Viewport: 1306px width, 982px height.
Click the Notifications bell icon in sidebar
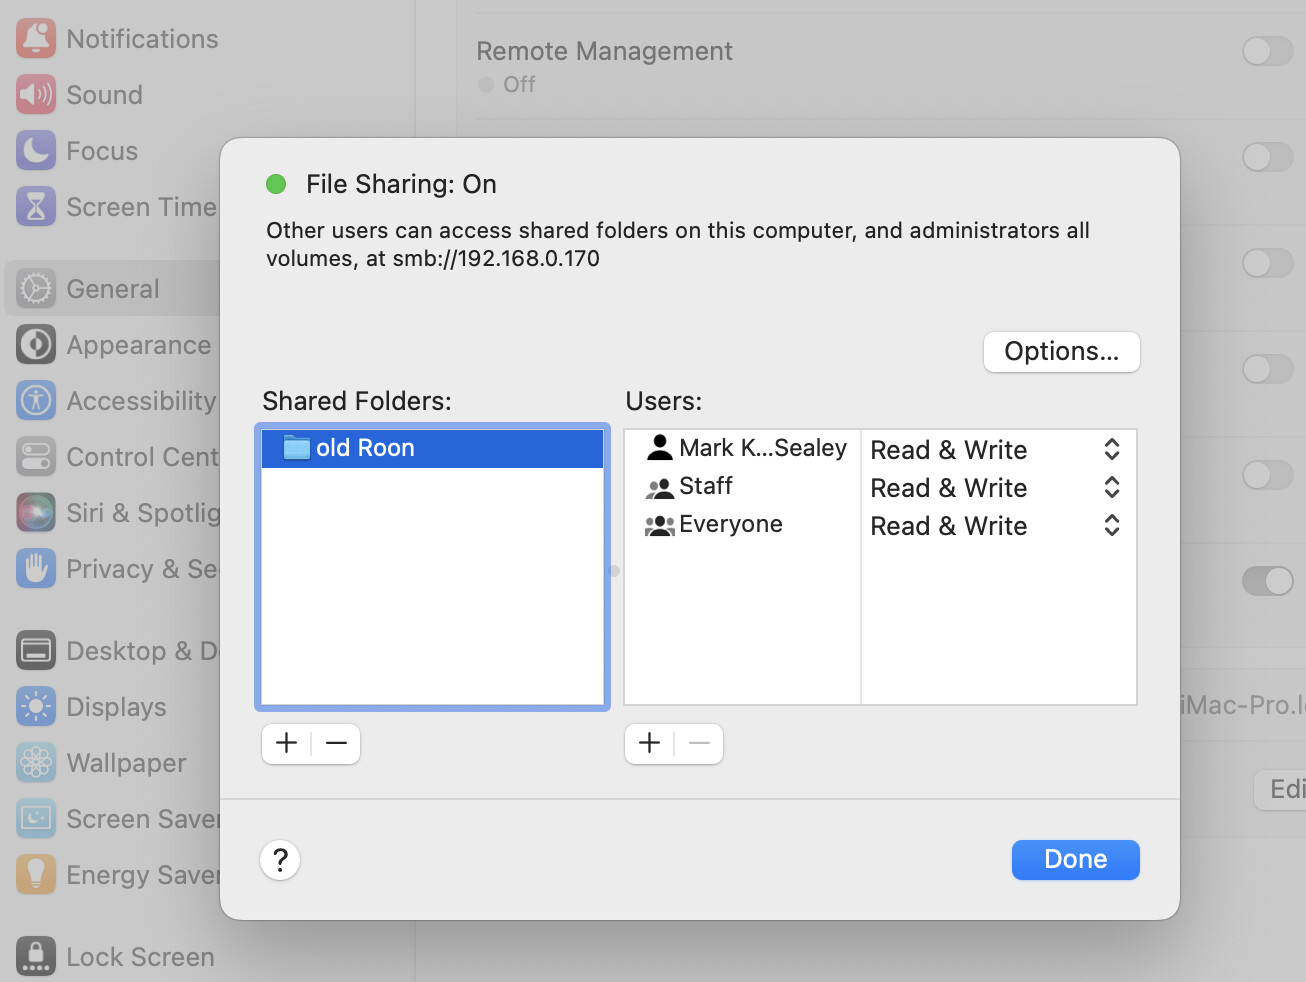point(36,39)
